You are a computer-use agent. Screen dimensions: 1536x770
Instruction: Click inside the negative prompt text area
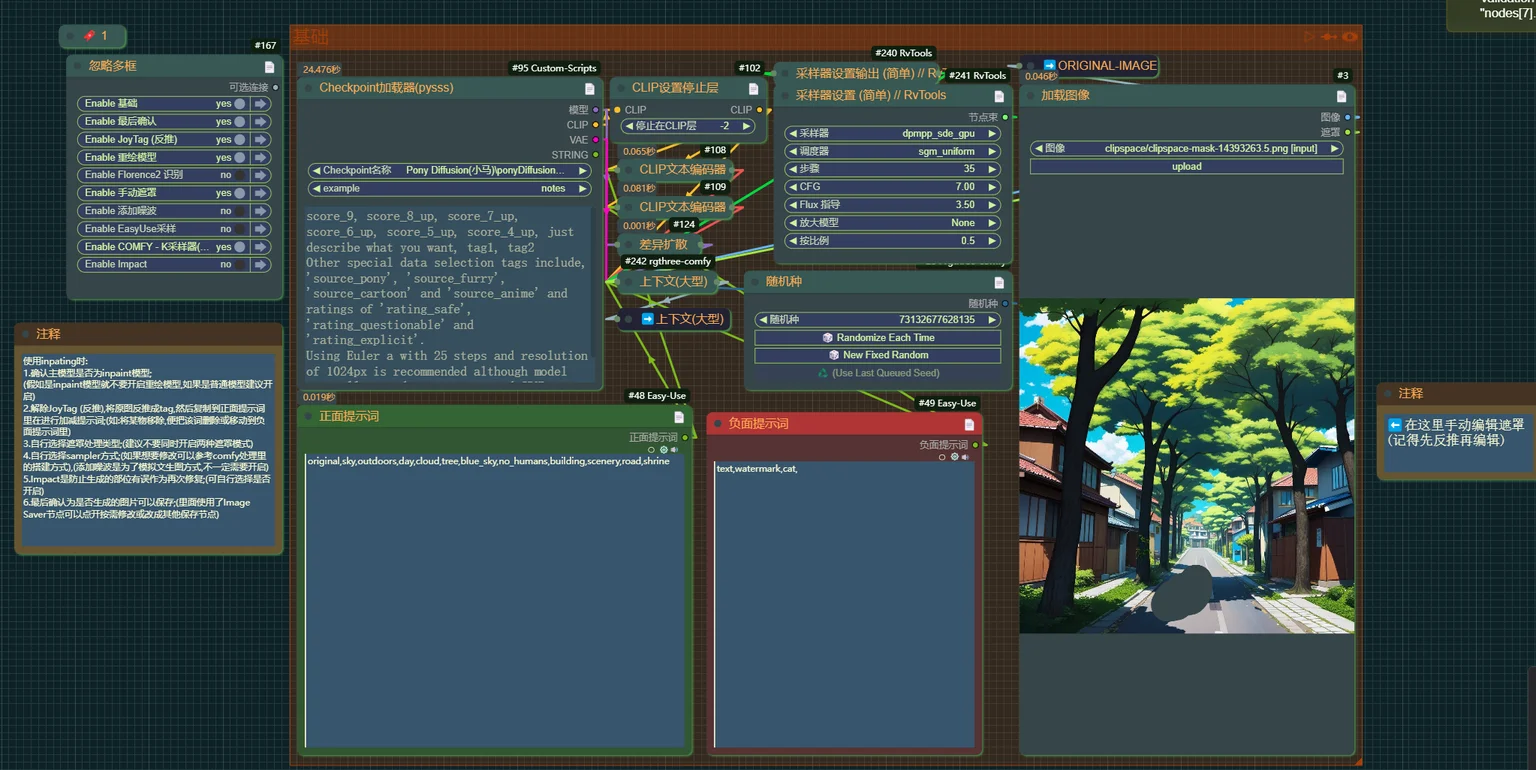coord(844,604)
